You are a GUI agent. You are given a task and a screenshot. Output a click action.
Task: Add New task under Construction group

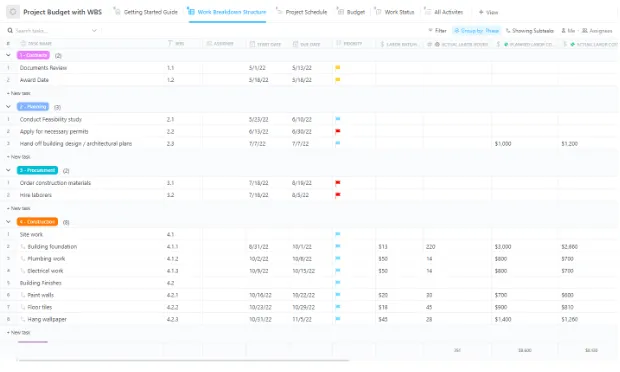point(19,332)
